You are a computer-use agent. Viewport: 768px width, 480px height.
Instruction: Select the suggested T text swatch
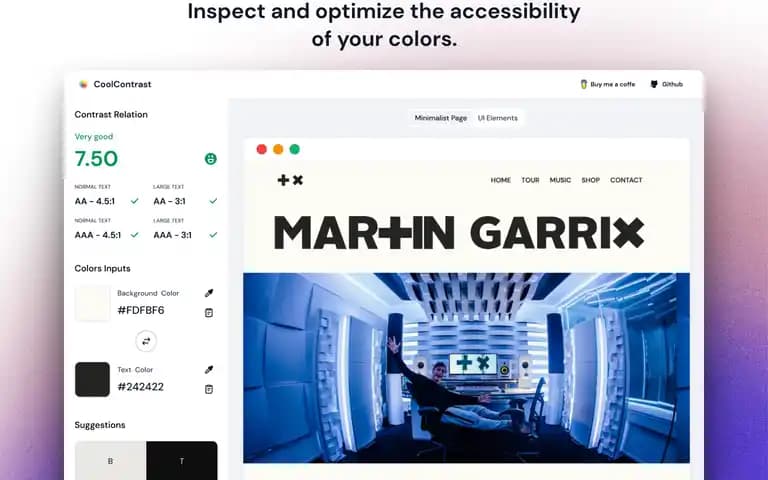tap(182, 460)
